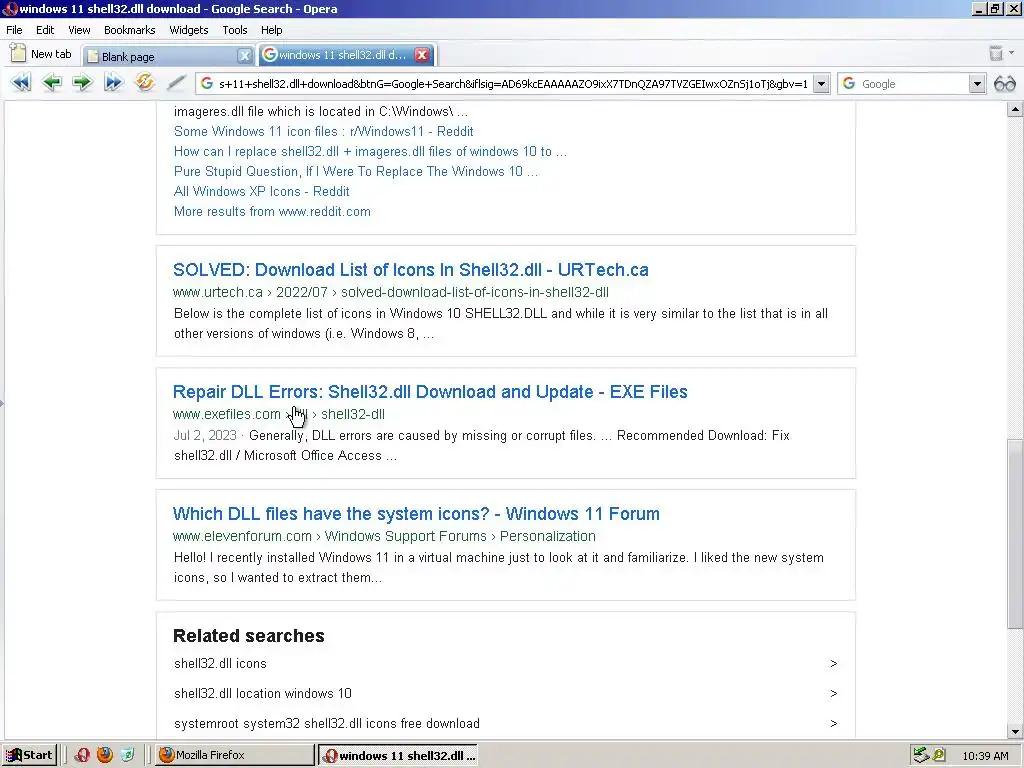Open 'How can I replace shell32.dll' link
The image size is (1024, 768).
click(370, 152)
